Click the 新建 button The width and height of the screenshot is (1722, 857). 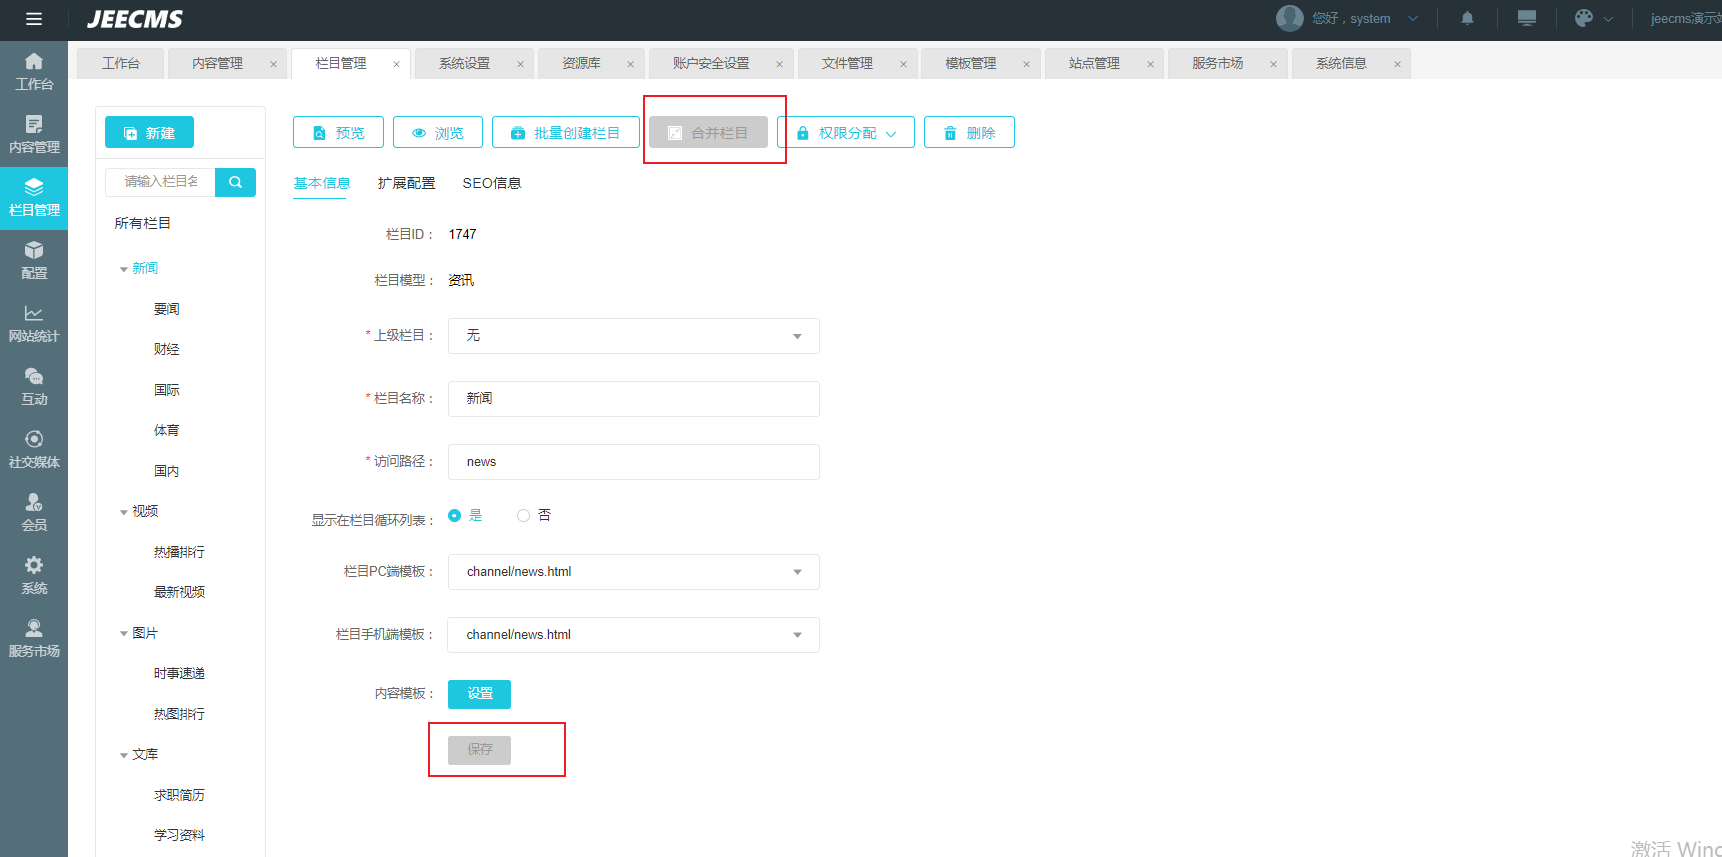click(x=150, y=133)
